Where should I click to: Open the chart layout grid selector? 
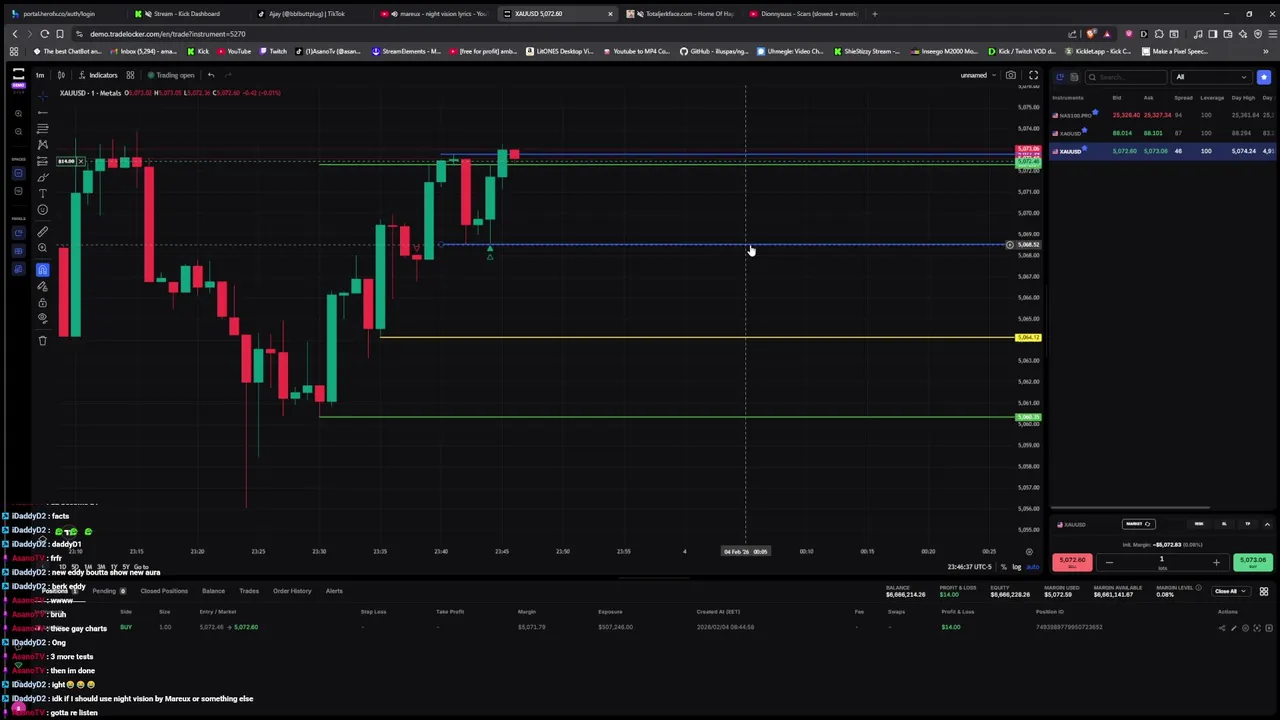[x=130, y=75]
